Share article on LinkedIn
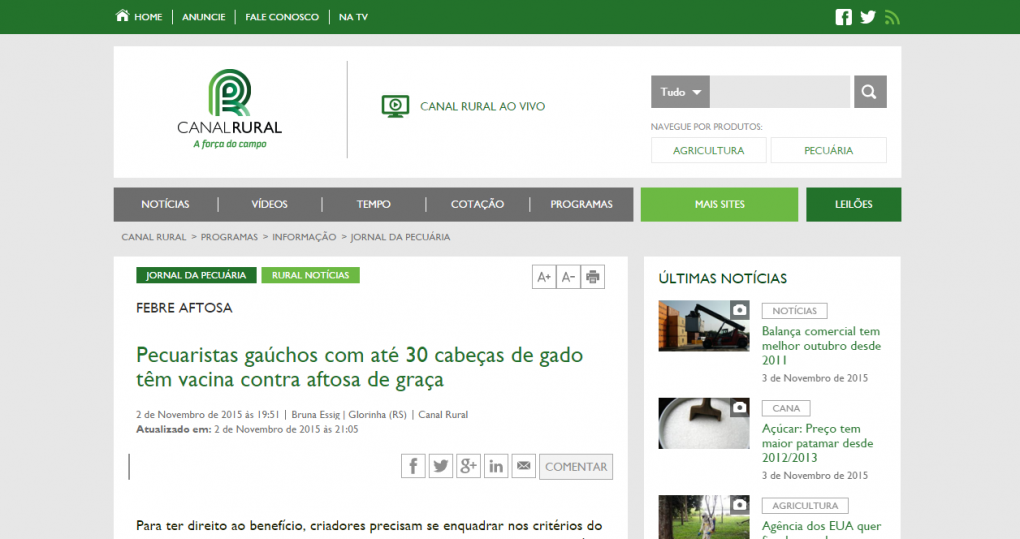 [x=496, y=466]
